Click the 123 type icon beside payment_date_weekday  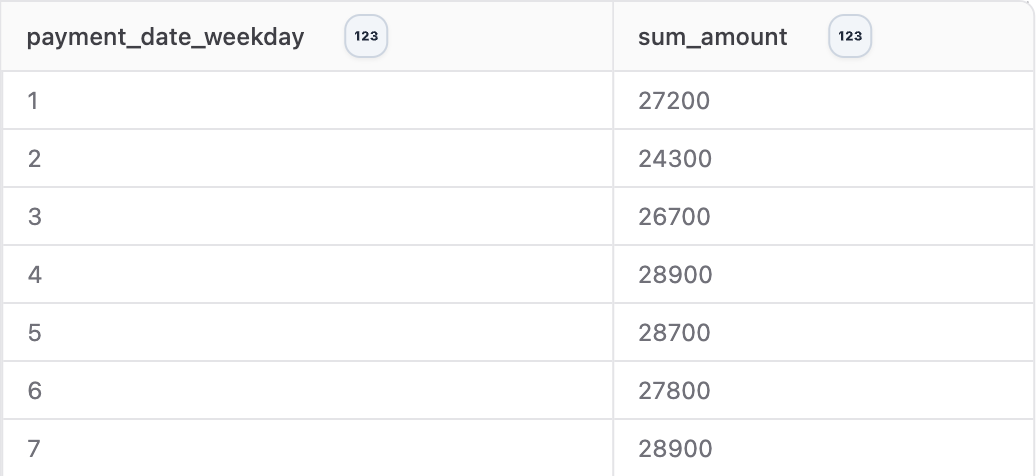click(x=366, y=36)
